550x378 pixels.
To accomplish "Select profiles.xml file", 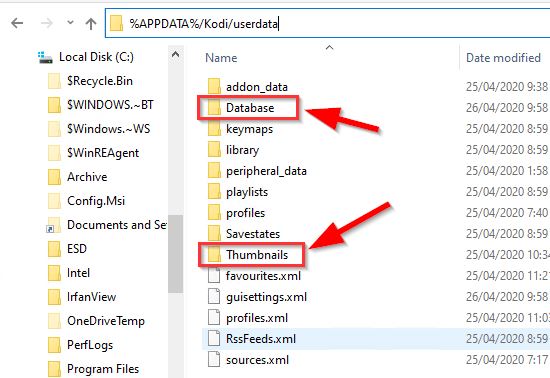I will 257,318.
